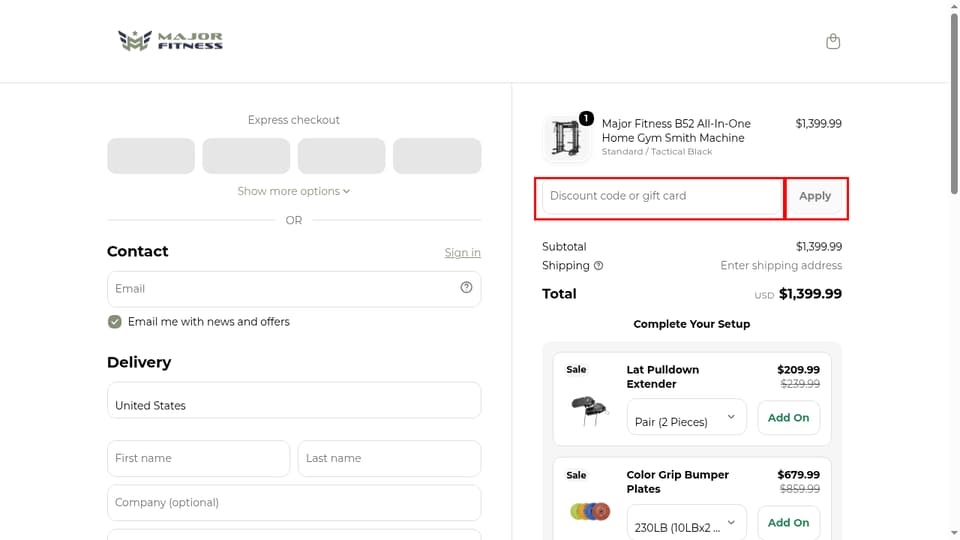This screenshot has width=960, height=540.
Task: Open the Pair (2 Pieces) variant dropdown
Action: coord(686,417)
